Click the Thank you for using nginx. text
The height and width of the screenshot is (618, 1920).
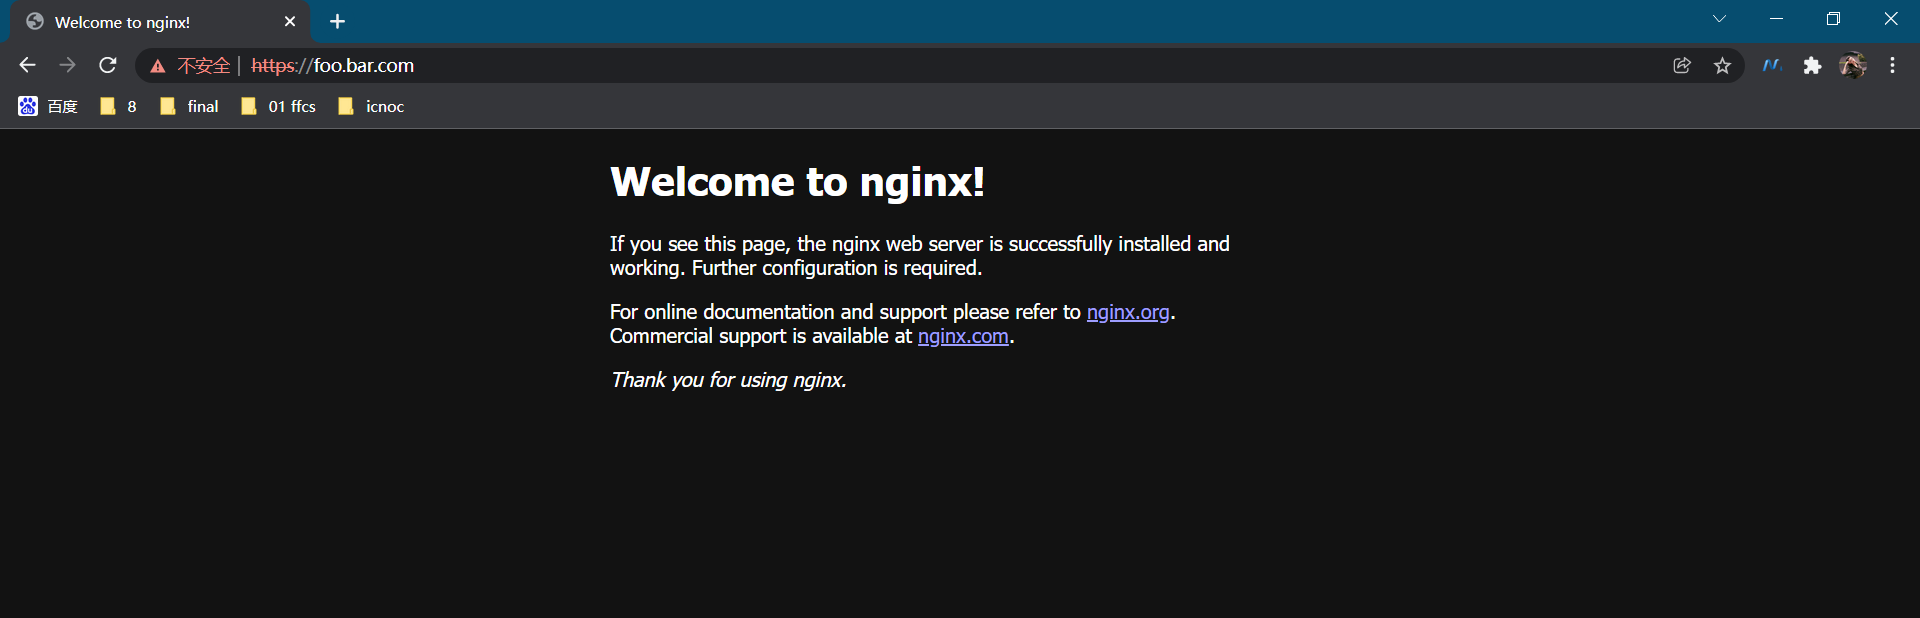point(729,380)
